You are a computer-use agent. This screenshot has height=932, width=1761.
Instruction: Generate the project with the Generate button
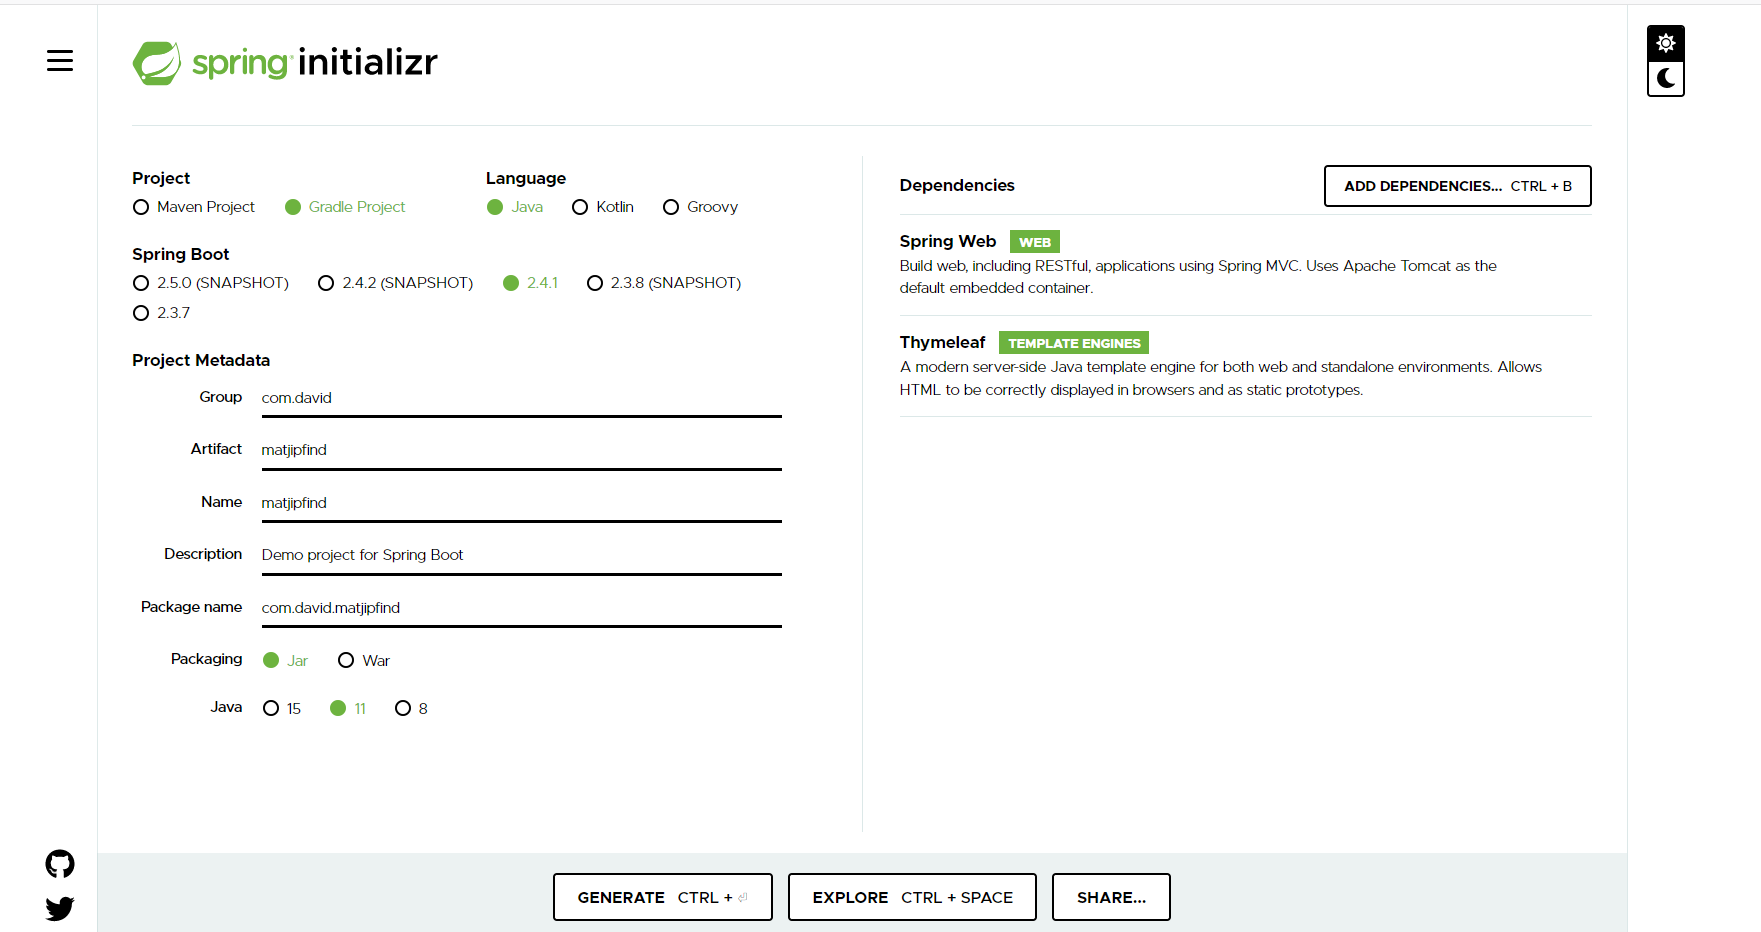coord(662,897)
